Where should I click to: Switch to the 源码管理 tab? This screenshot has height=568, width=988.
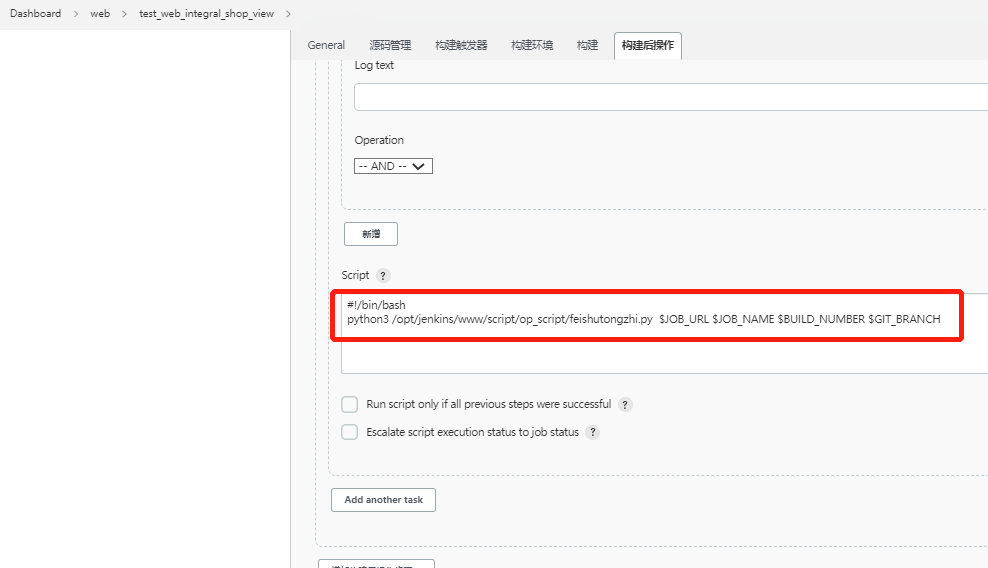point(390,45)
